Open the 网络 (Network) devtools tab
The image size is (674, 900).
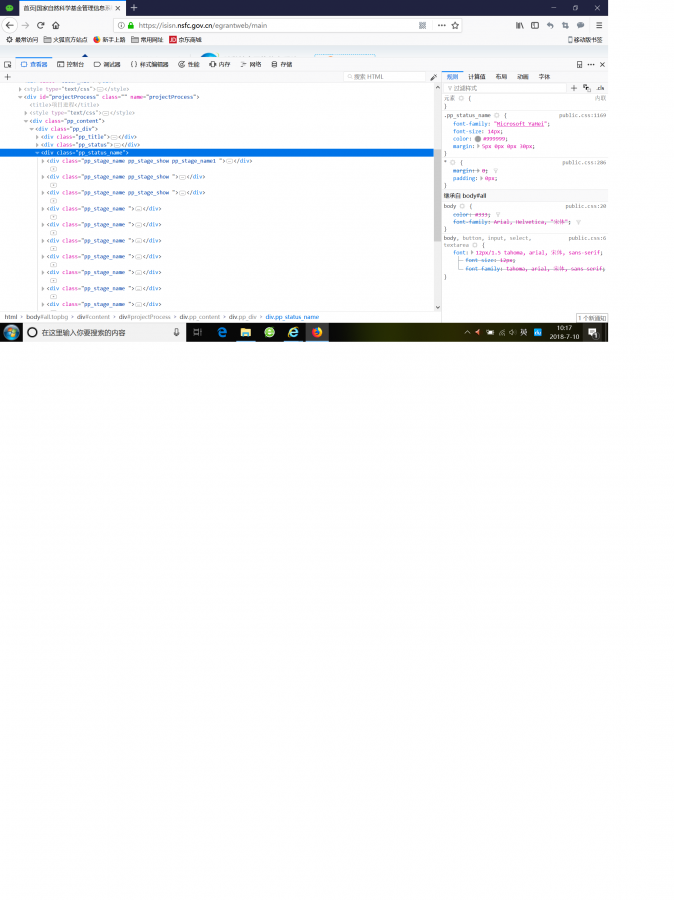251,64
